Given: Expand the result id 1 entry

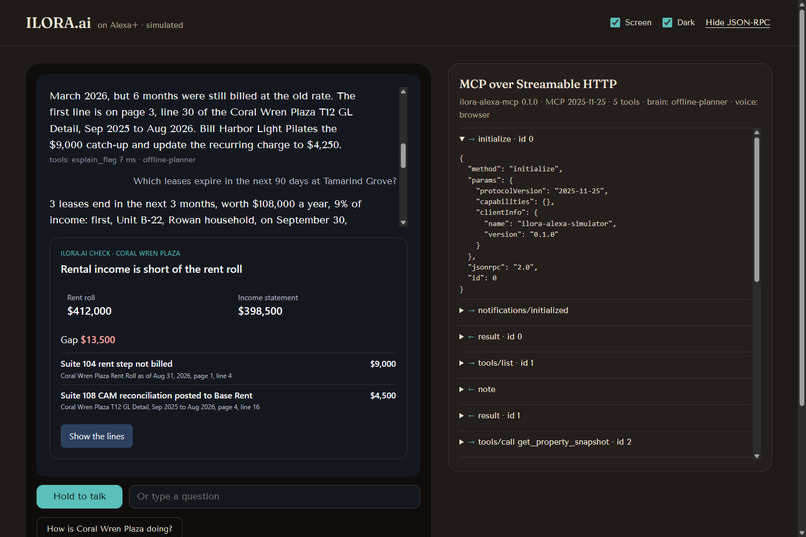Looking at the screenshot, I should (x=605, y=415).
